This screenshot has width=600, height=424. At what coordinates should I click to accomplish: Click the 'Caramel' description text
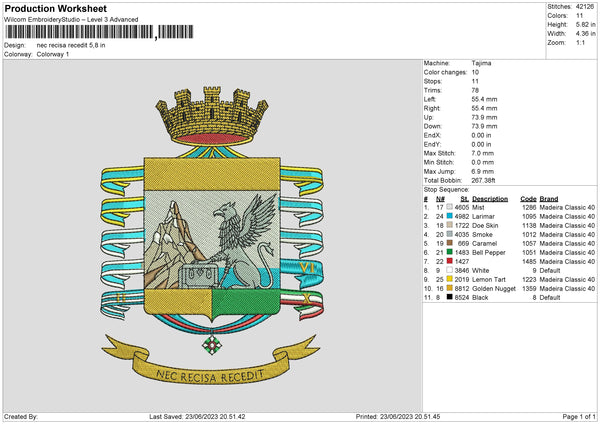pyautogui.click(x=484, y=243)
